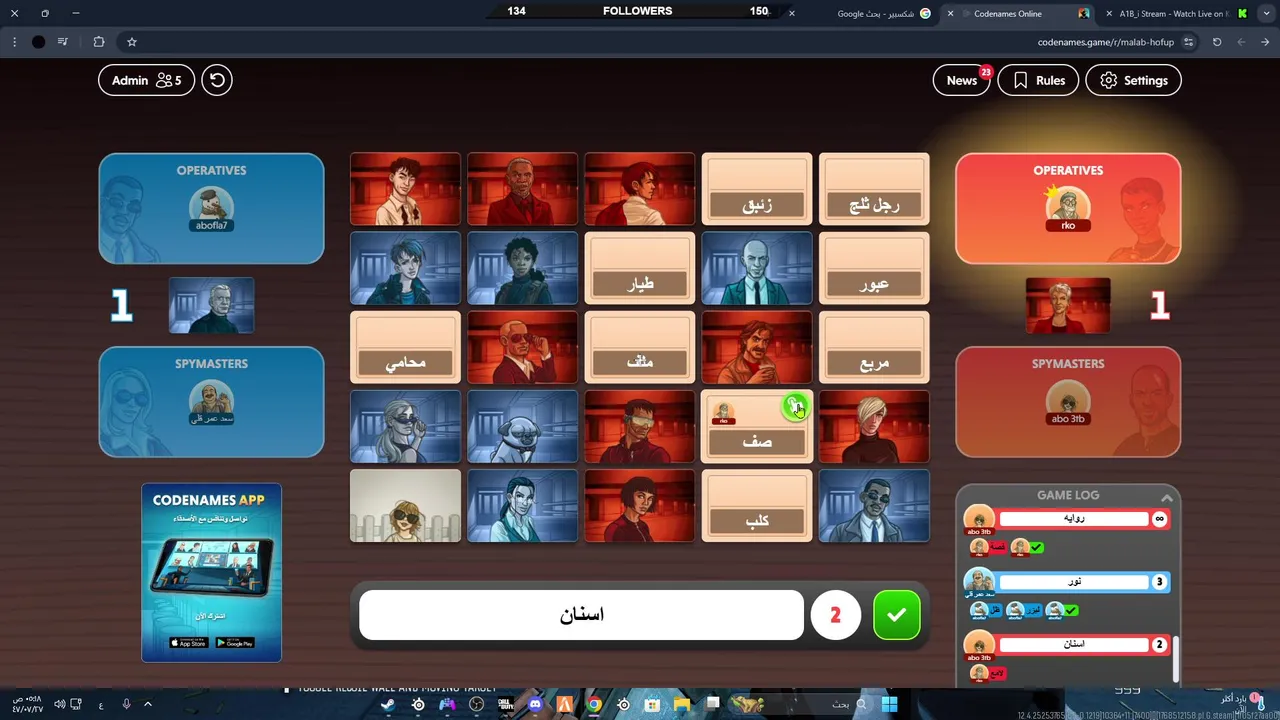Screen dimensions: 1280x720
Task: Click رواية clue entry in Game Log
Action: point(1074,519)
